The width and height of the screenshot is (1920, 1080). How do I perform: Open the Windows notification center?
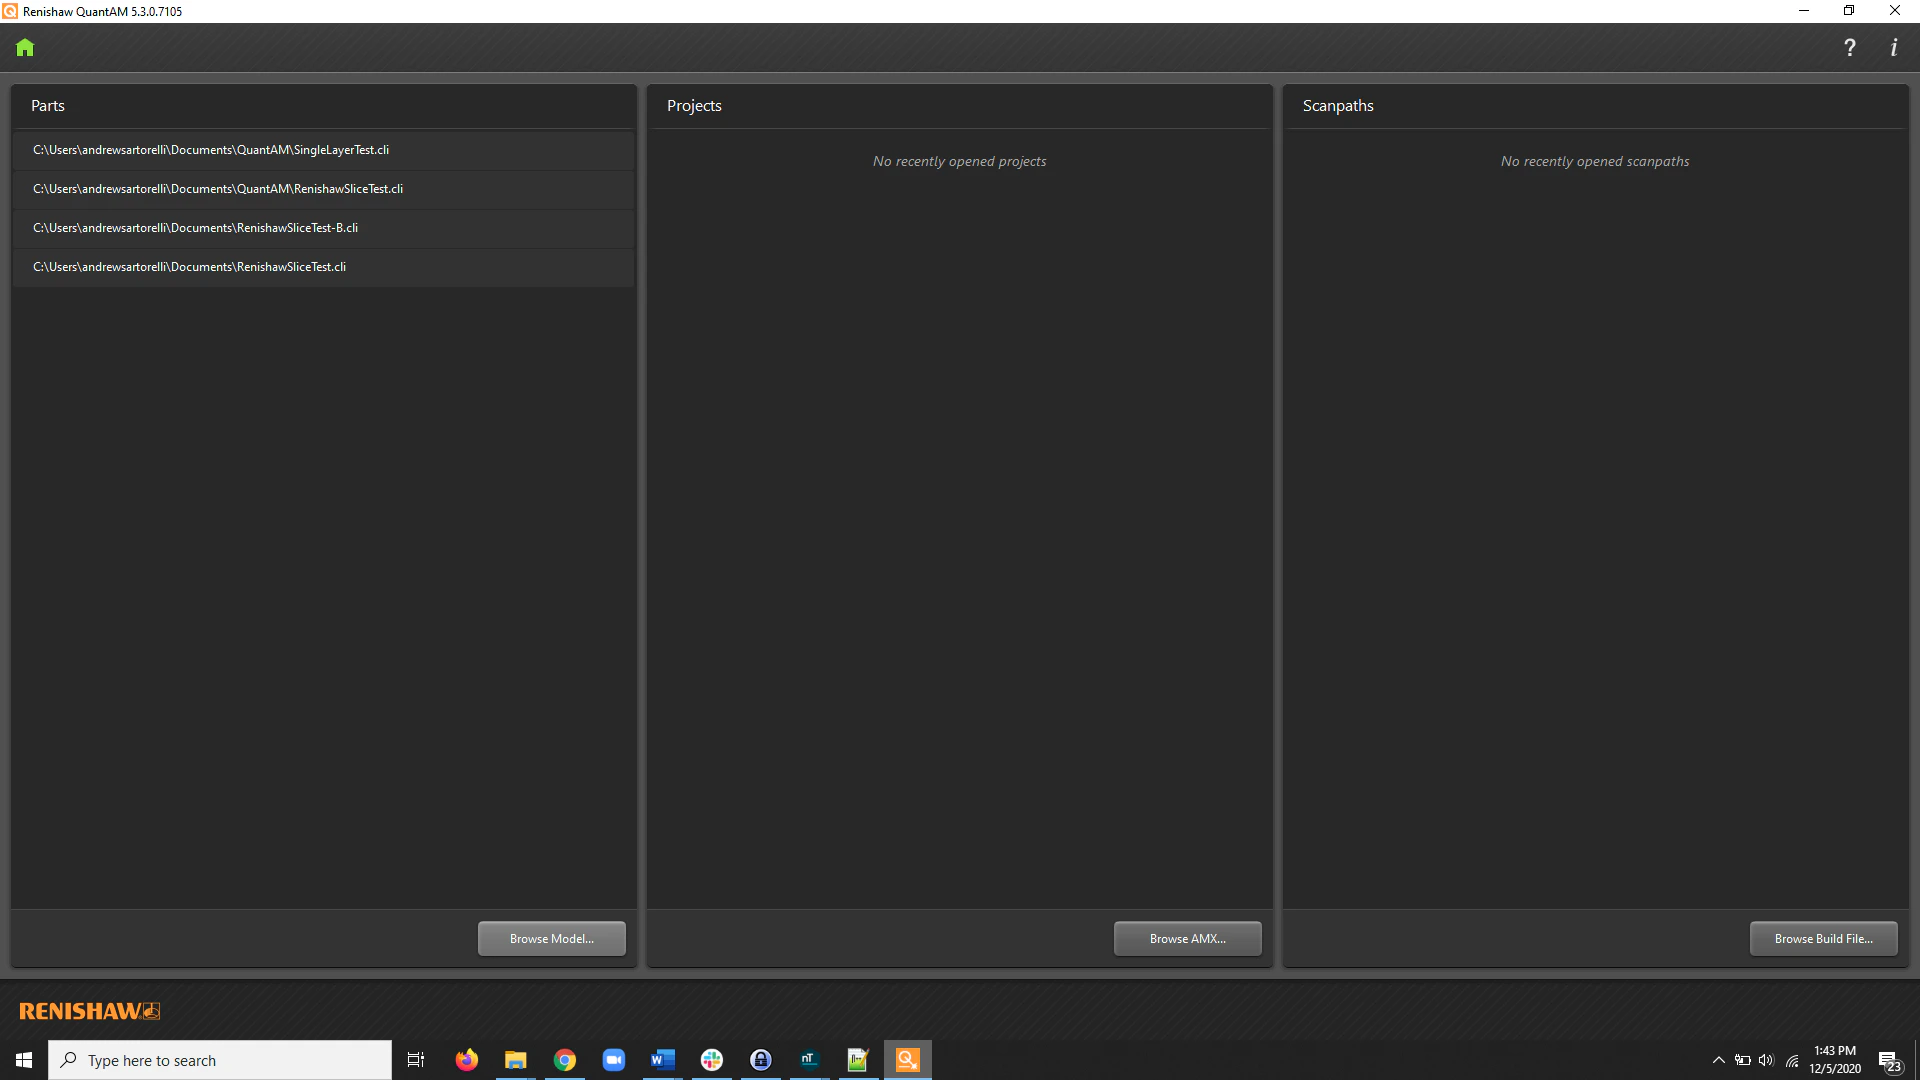(x=1888, y=1061)
